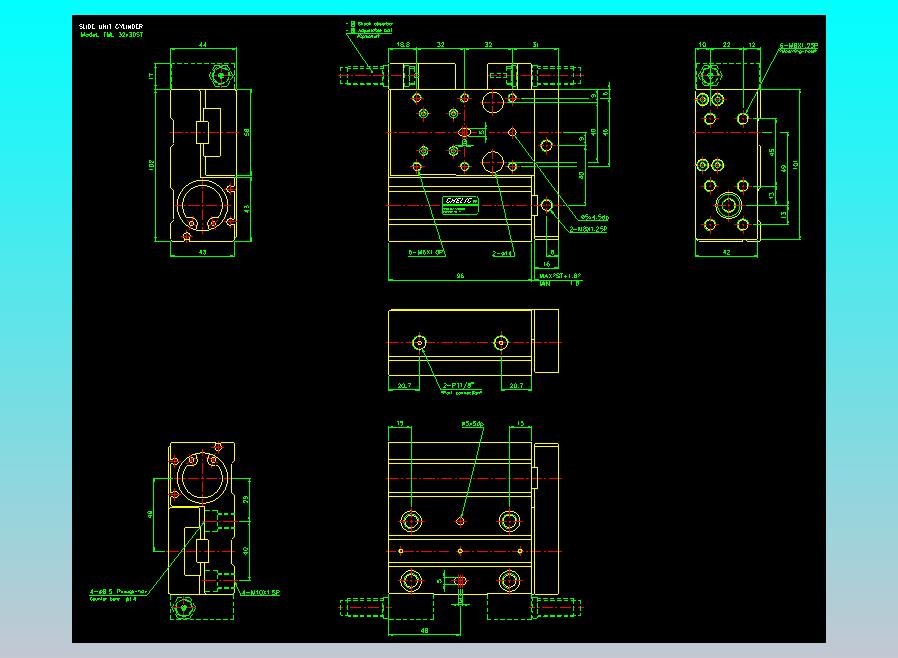This screenshot has width=898, height=658.
Task: Click the Model TML 32x30ST label
Action: point(112,35)
